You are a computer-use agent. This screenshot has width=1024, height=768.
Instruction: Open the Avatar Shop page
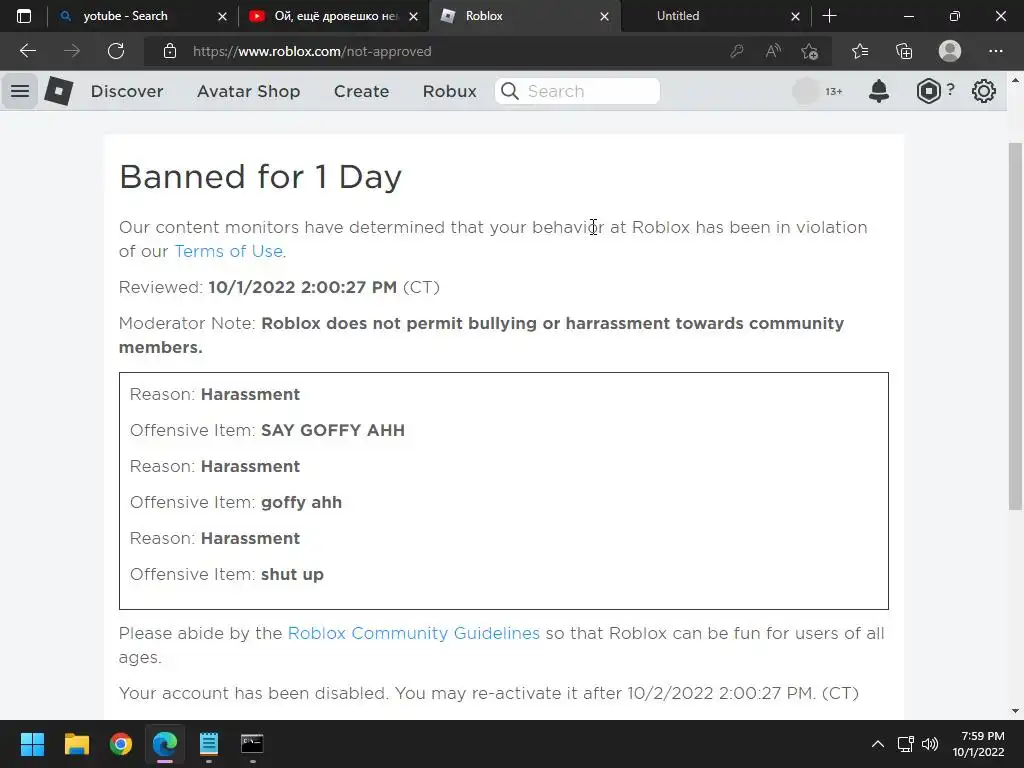point(248,91)
